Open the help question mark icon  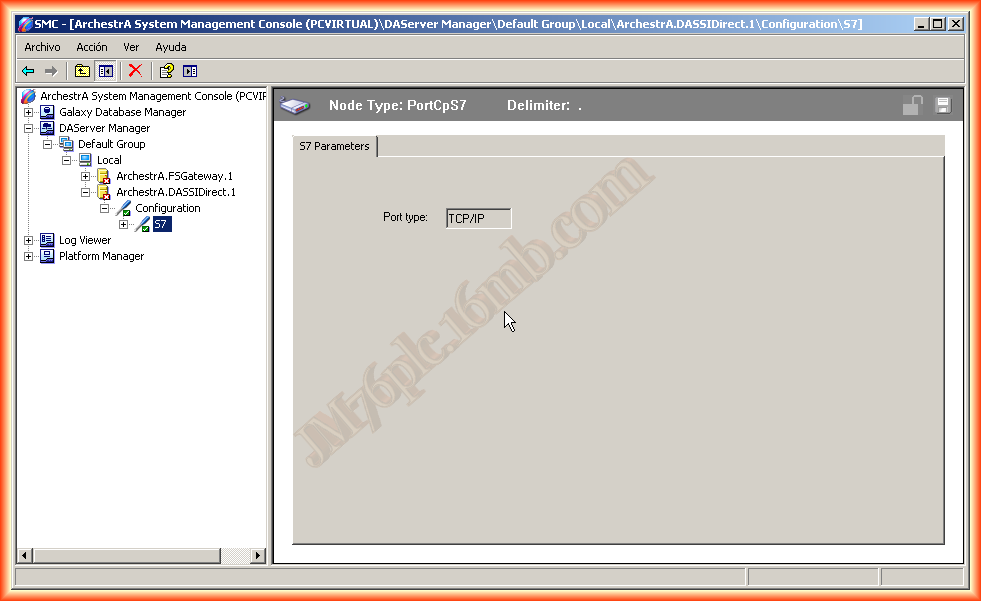(167, 71)
